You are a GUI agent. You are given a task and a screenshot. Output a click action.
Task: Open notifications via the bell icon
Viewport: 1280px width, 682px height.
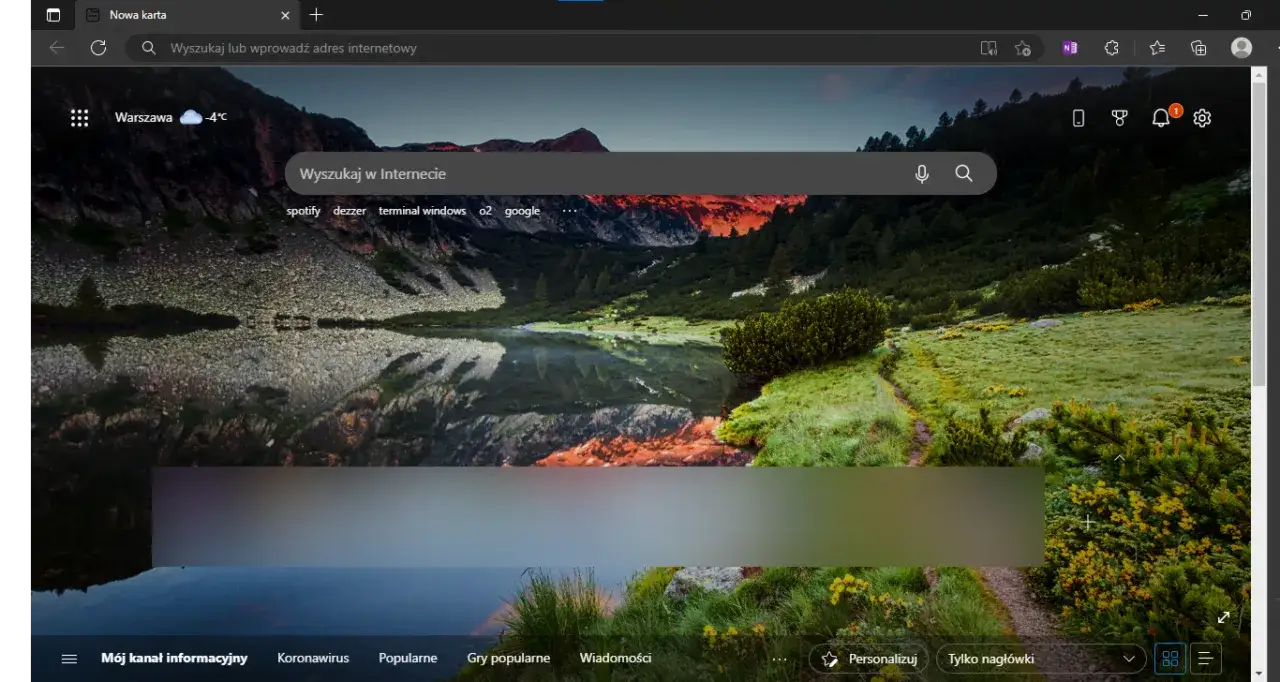[x=1161, y=117]
